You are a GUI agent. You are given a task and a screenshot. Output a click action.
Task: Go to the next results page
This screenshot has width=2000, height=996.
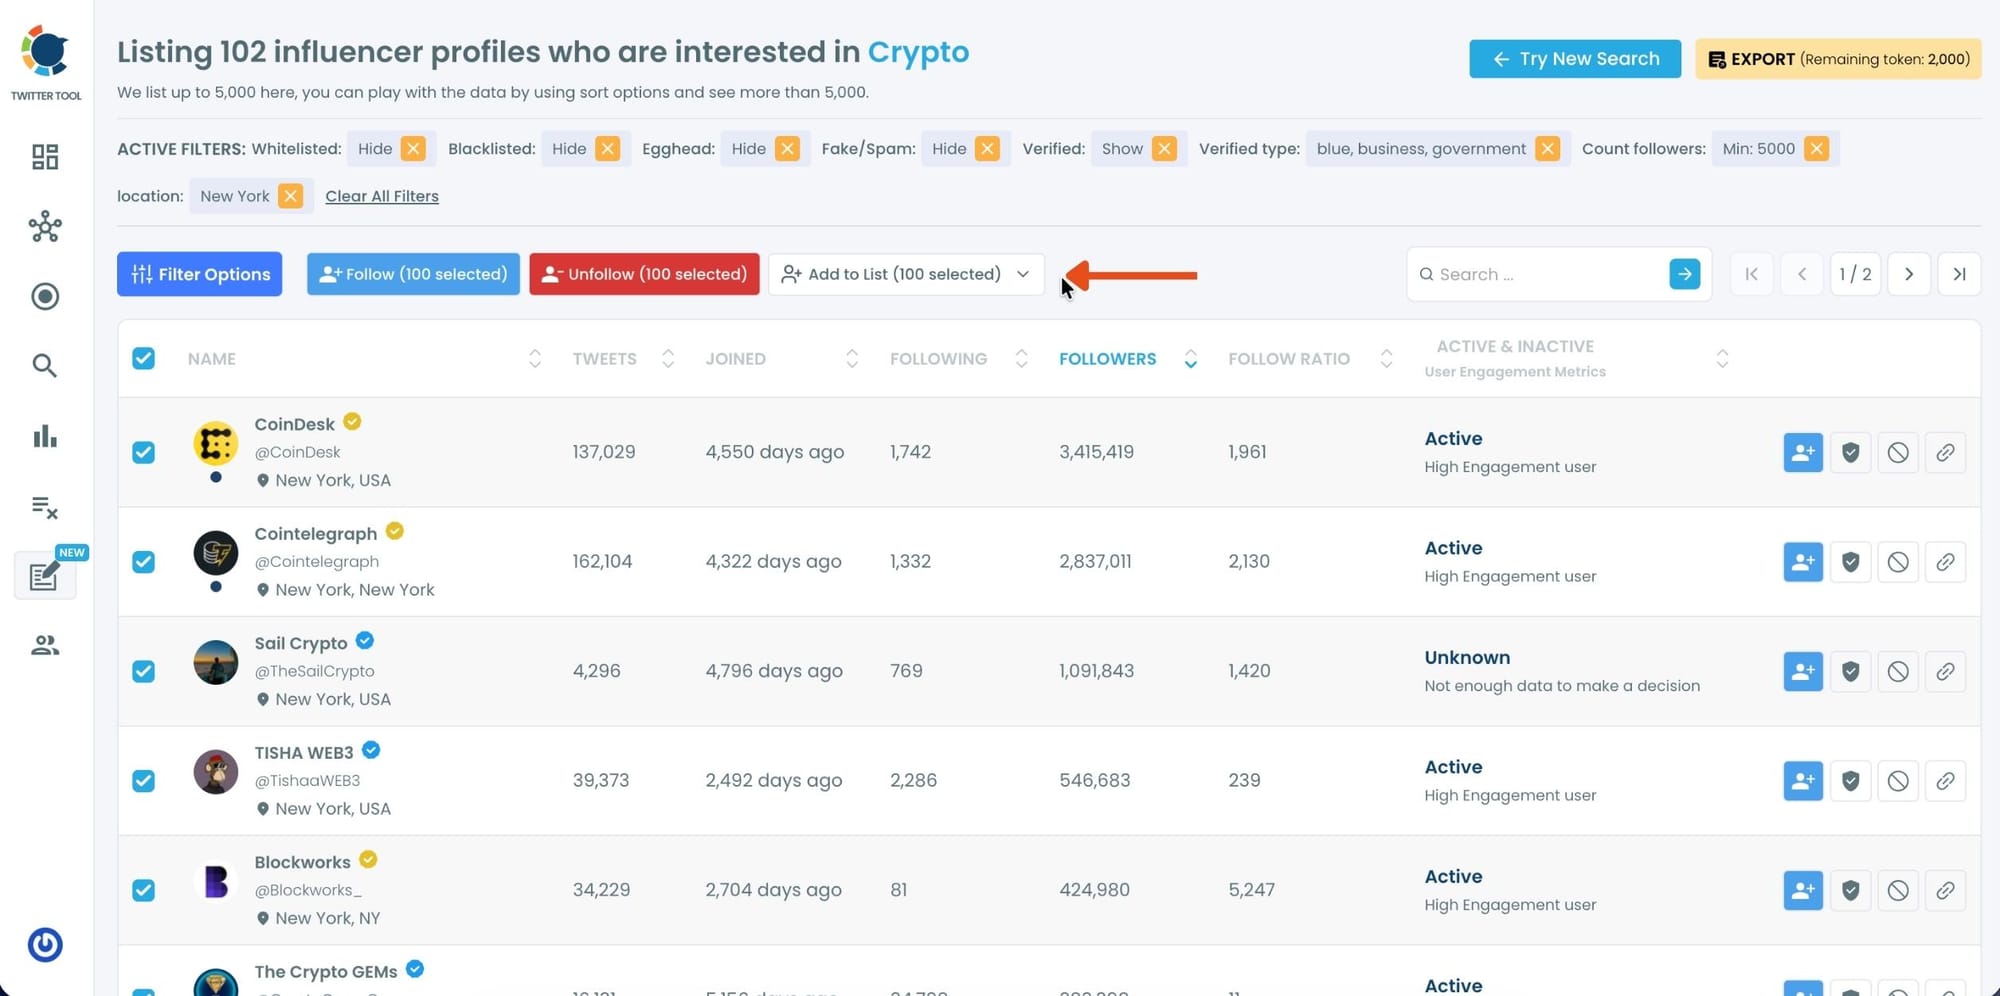(x=1908, y=274)
